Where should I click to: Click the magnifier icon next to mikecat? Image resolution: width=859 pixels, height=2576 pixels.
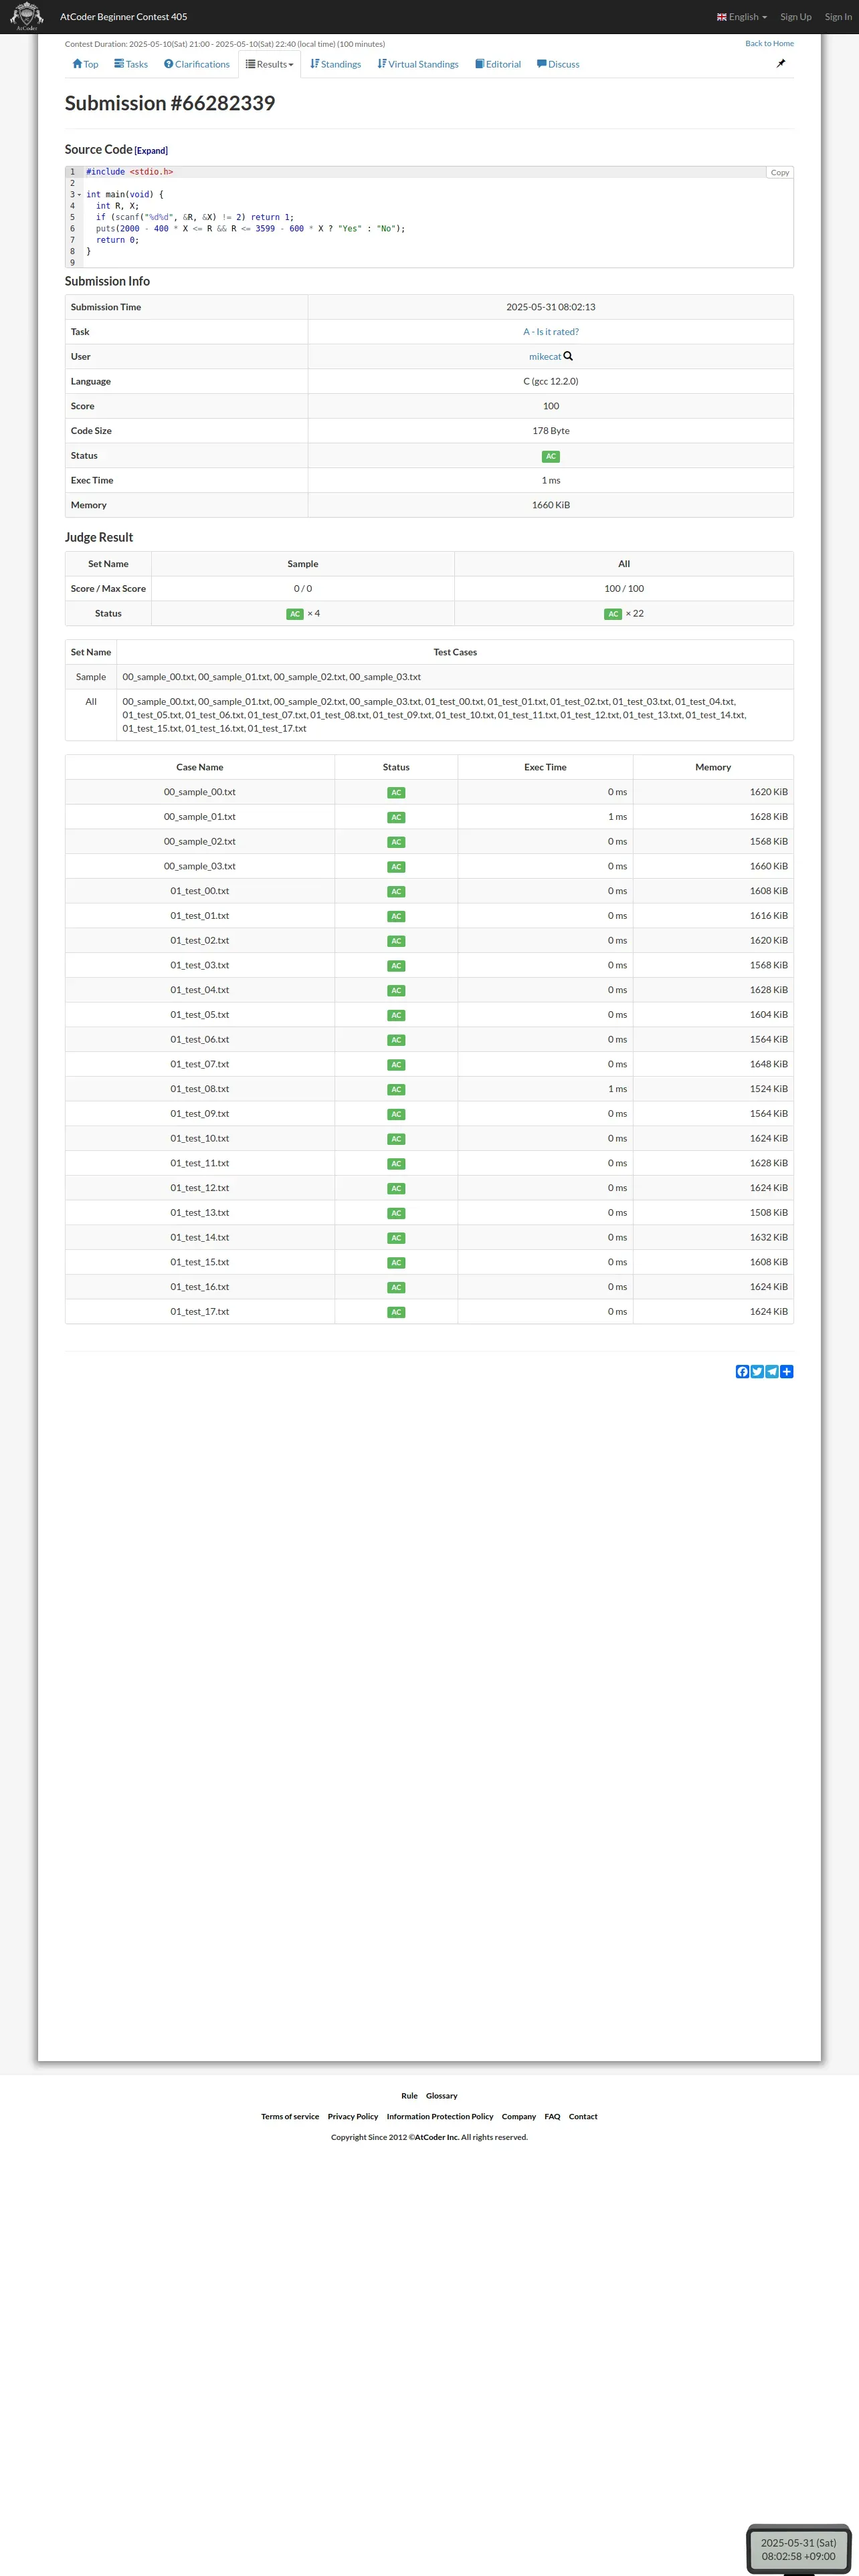tap(568, 356)
